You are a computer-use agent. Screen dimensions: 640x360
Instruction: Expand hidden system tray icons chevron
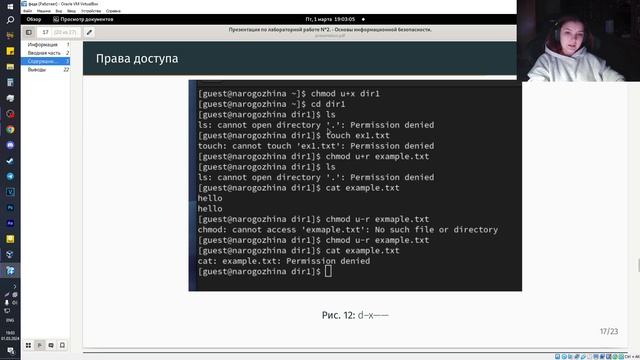click(15, 287)
